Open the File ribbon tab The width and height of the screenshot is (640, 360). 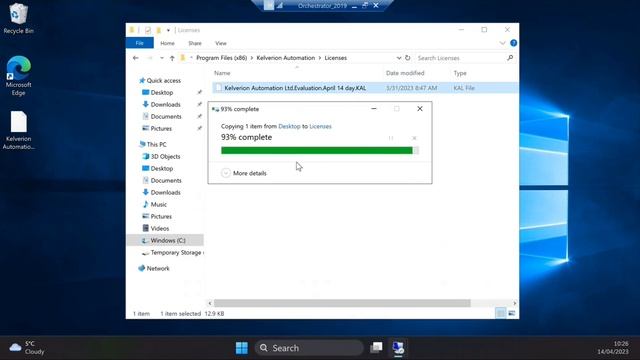tap(140, 43)
